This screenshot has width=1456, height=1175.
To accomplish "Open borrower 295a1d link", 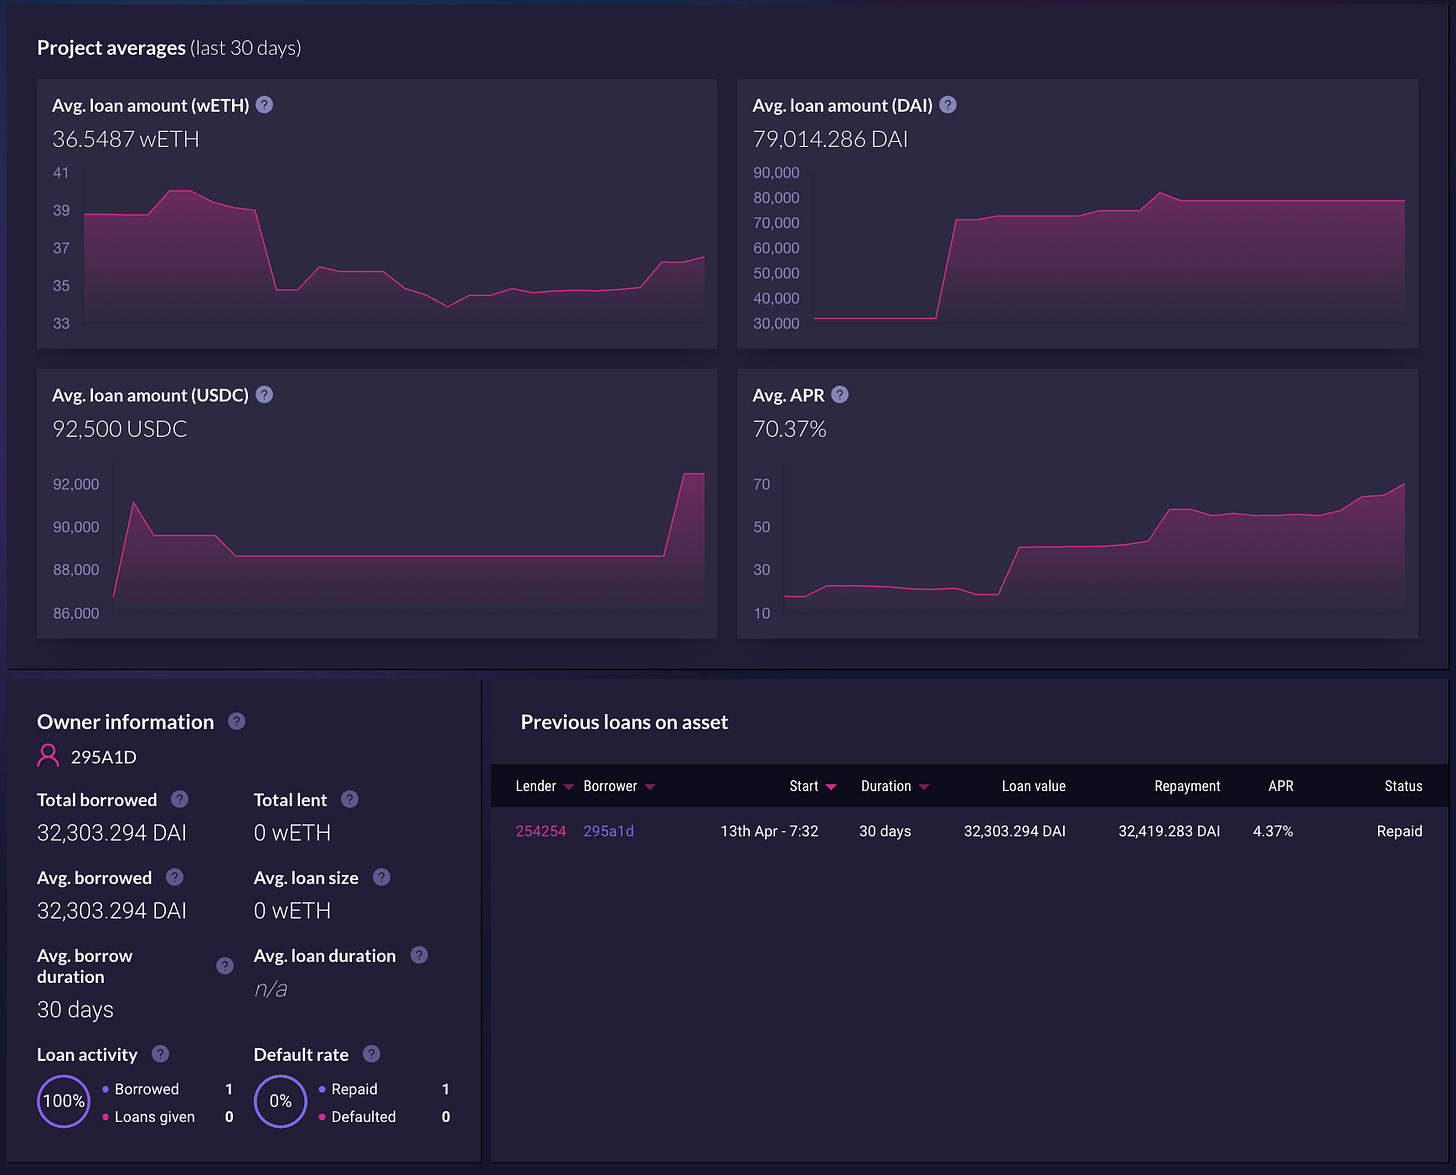I will 609,831.
